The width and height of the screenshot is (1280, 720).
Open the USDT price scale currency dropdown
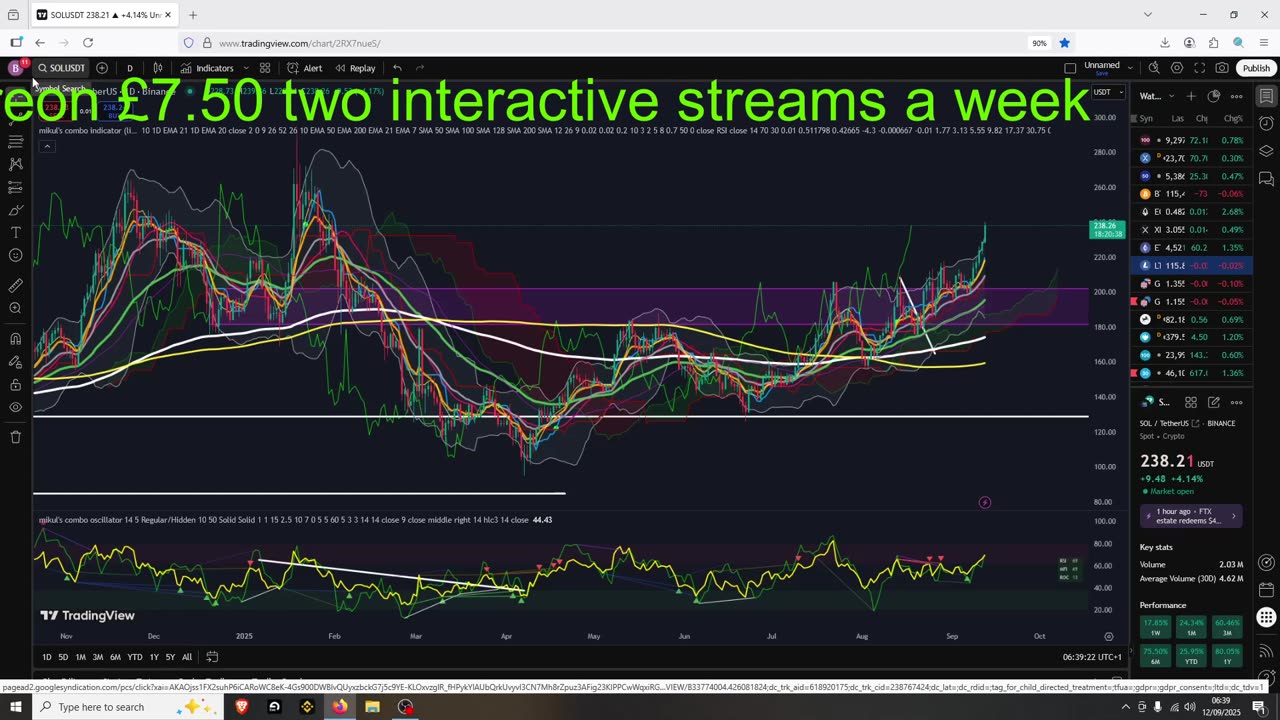click(1106, 92)
